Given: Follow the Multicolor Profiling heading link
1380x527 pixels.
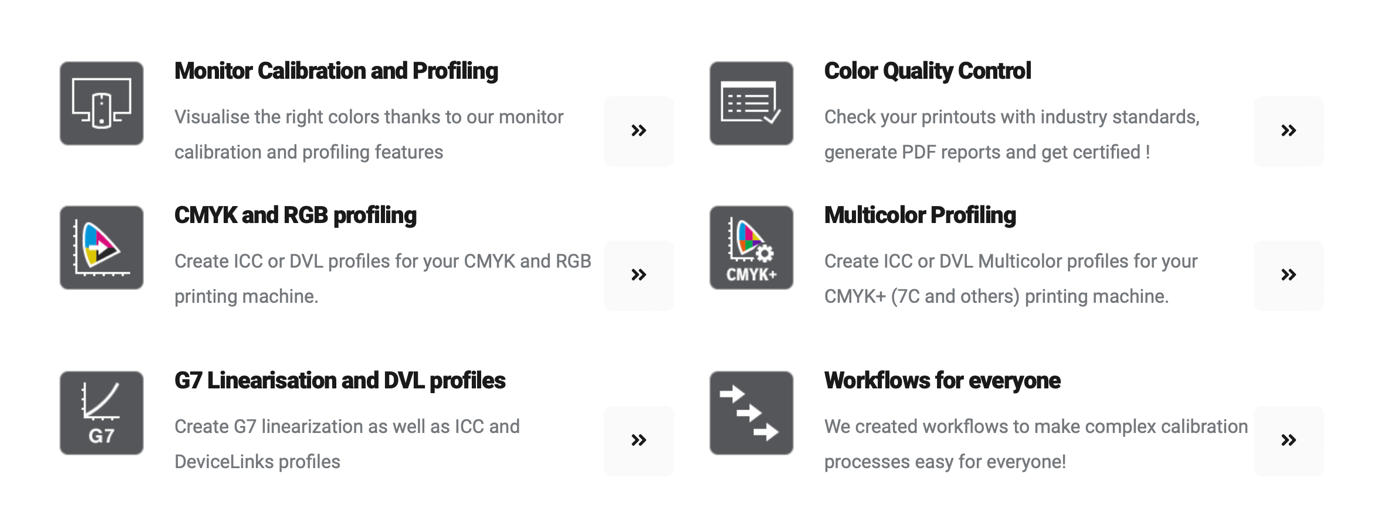Looking at the screenshot, I should tap(919, 215).
